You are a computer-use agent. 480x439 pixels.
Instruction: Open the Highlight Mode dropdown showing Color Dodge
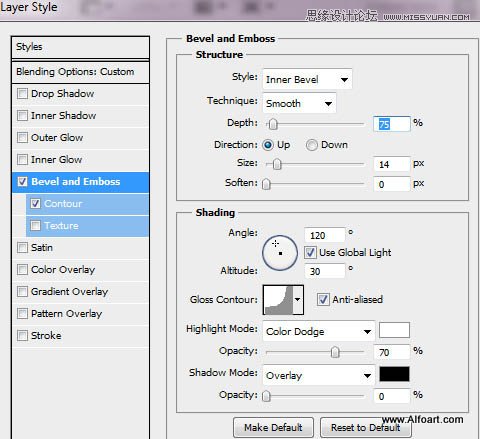(x=319, y=331)
